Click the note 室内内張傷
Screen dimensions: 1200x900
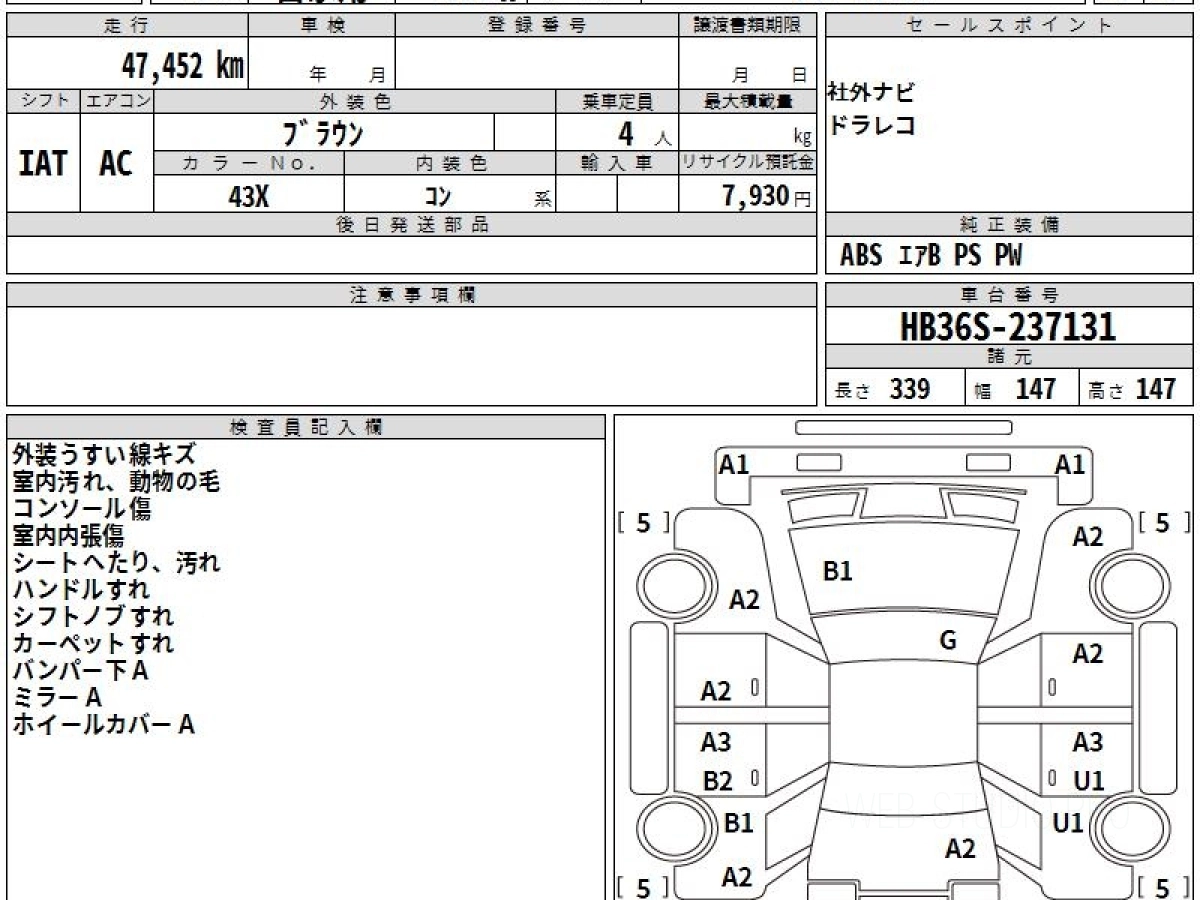click(68, 536)
